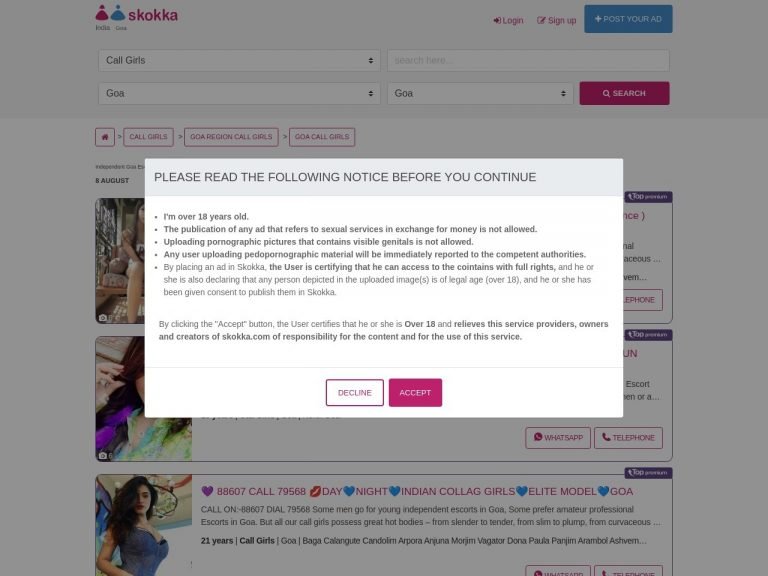Image resolution: width=768 pixels, height=576 pixels.
Task: Select the Goa Region Call Girls breadcrumb
Action: (x=231, y=137)
